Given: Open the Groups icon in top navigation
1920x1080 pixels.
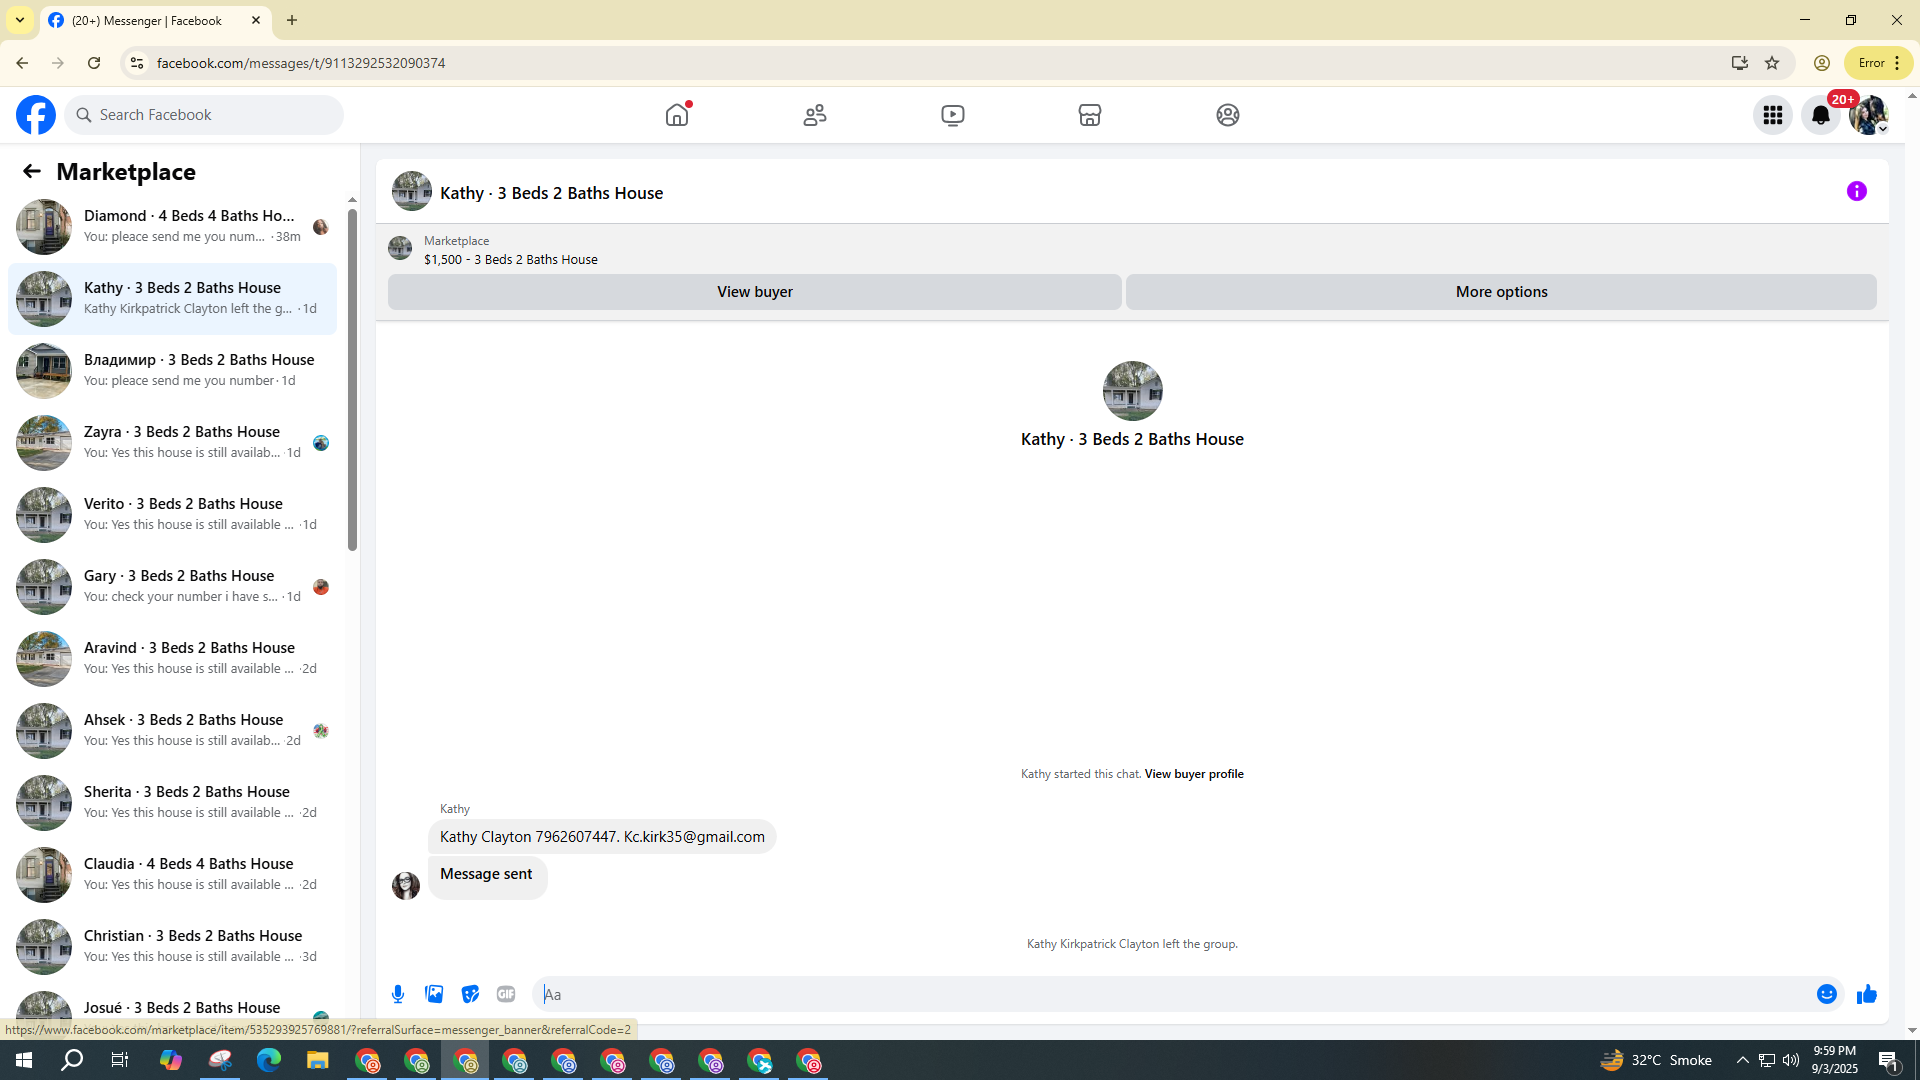Looking at the screenshot, I should (1228, 115).
